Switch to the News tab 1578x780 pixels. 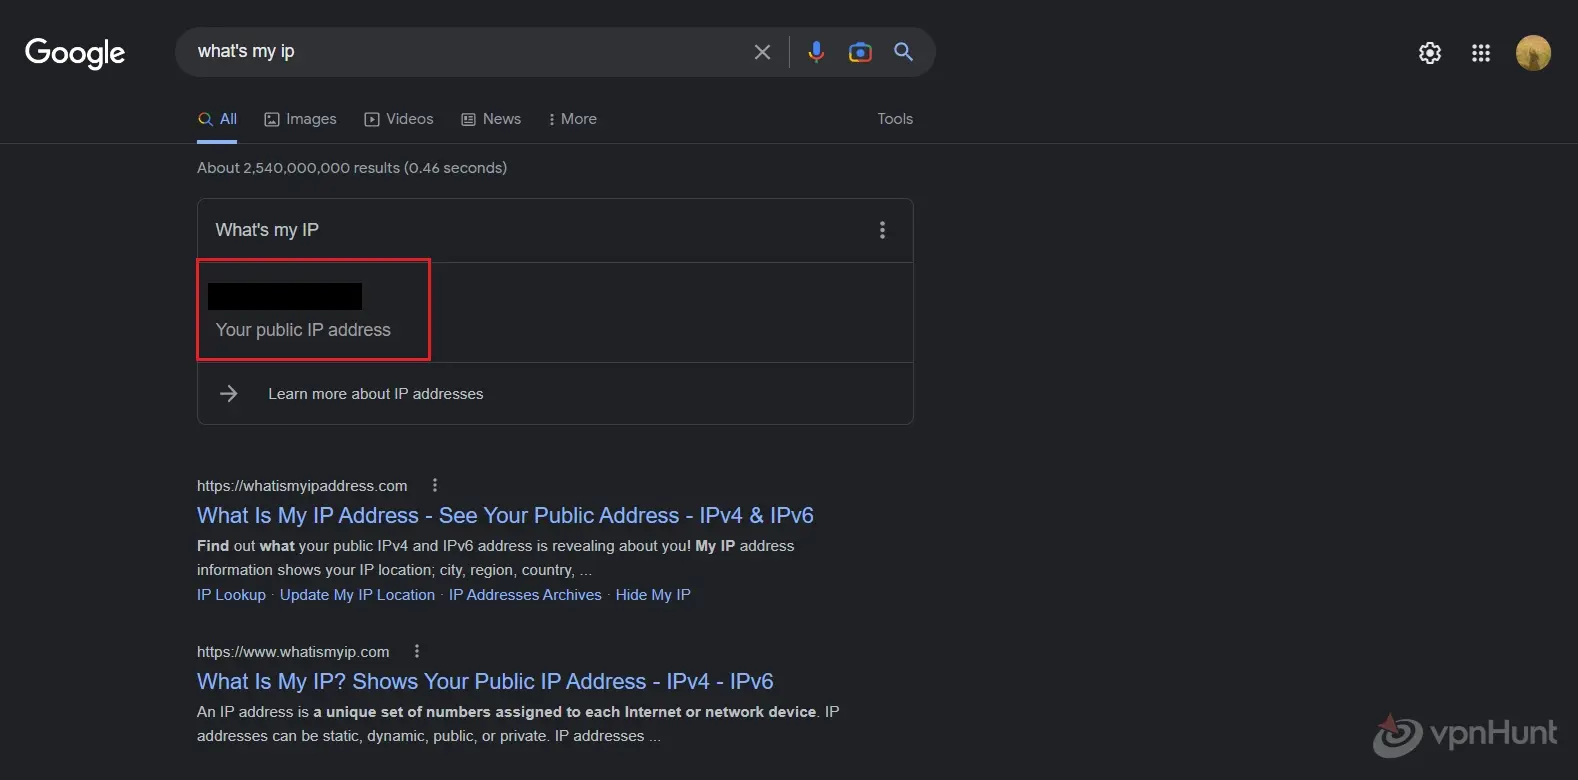point(491,119)
